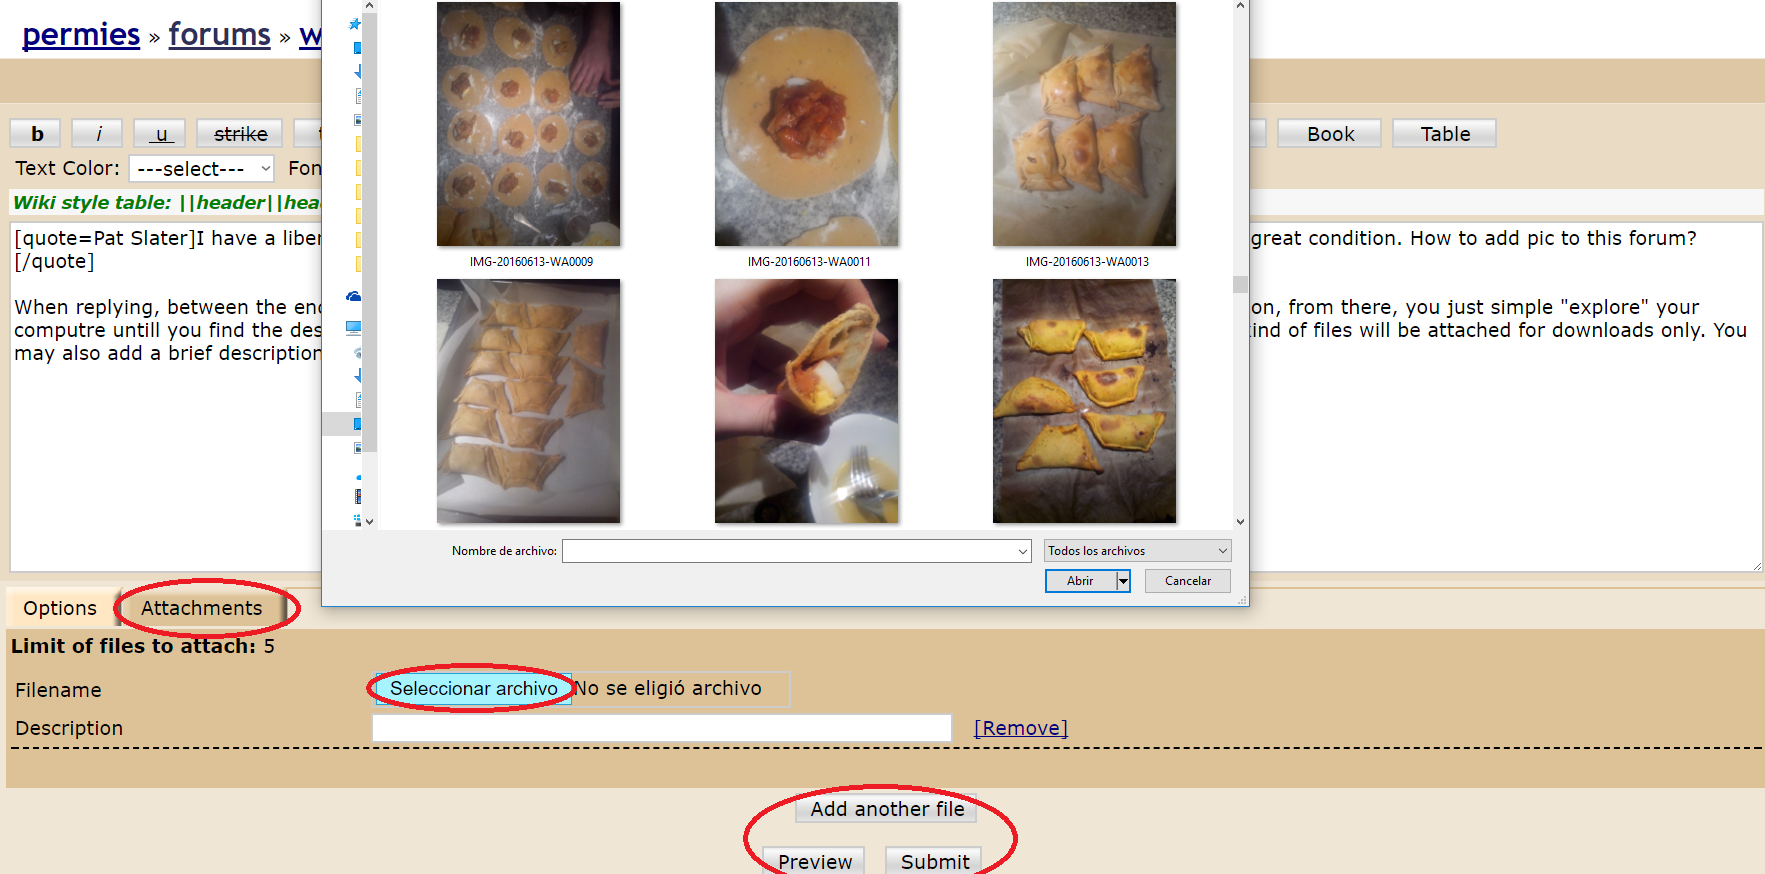Apply strikethrough using the strike button
1765x874 pixels.
240,134
